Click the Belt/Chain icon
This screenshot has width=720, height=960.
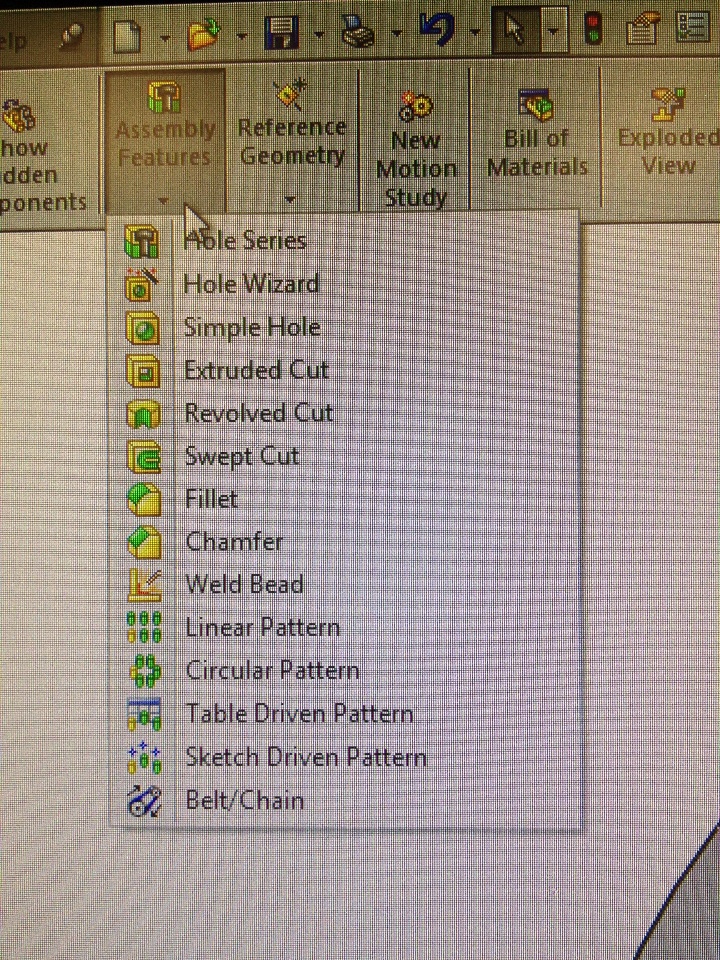pos(144,801)
